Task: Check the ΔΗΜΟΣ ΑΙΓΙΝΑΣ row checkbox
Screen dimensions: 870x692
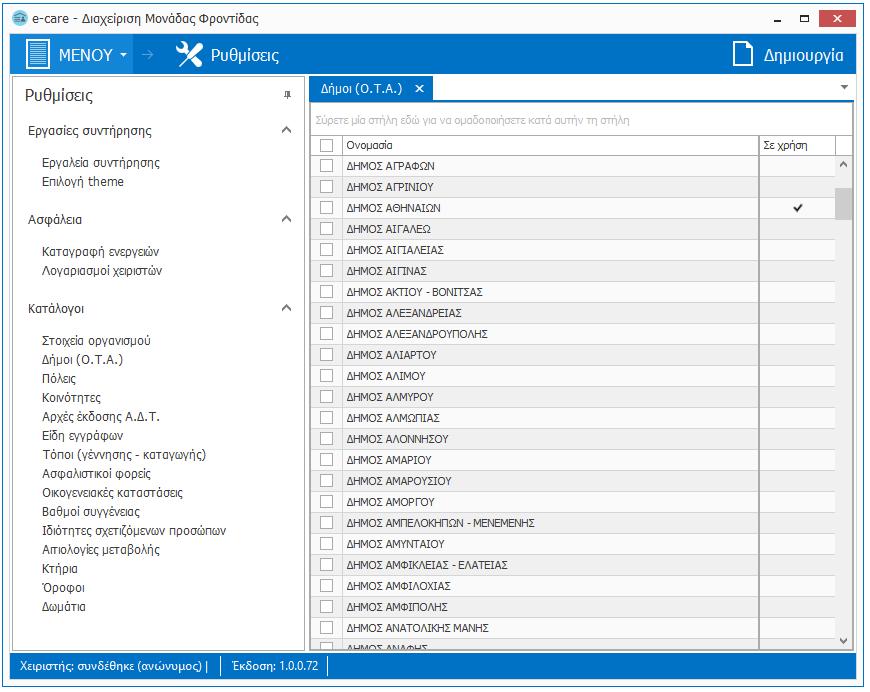Action: [x=326, y=271]
